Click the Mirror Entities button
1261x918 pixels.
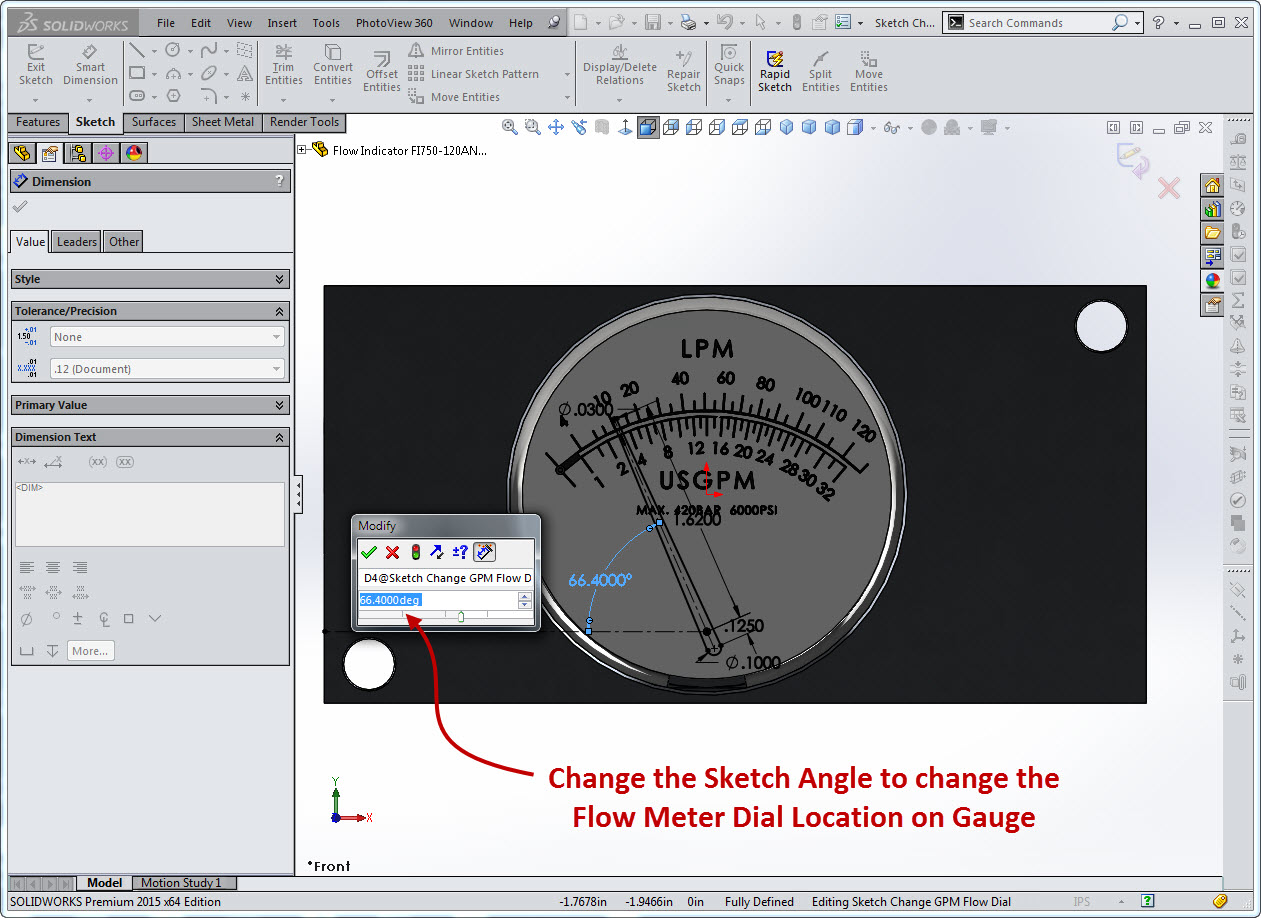click(x=467, y=51)
